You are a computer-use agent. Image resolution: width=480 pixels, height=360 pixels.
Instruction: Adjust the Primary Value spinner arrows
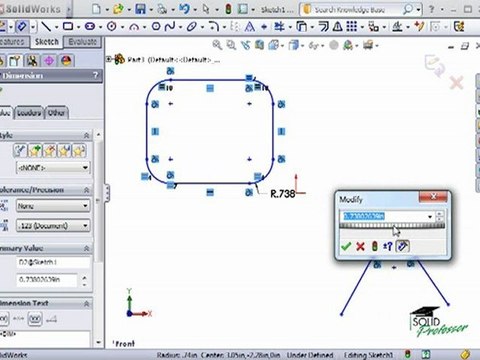(x=84, y=280)
